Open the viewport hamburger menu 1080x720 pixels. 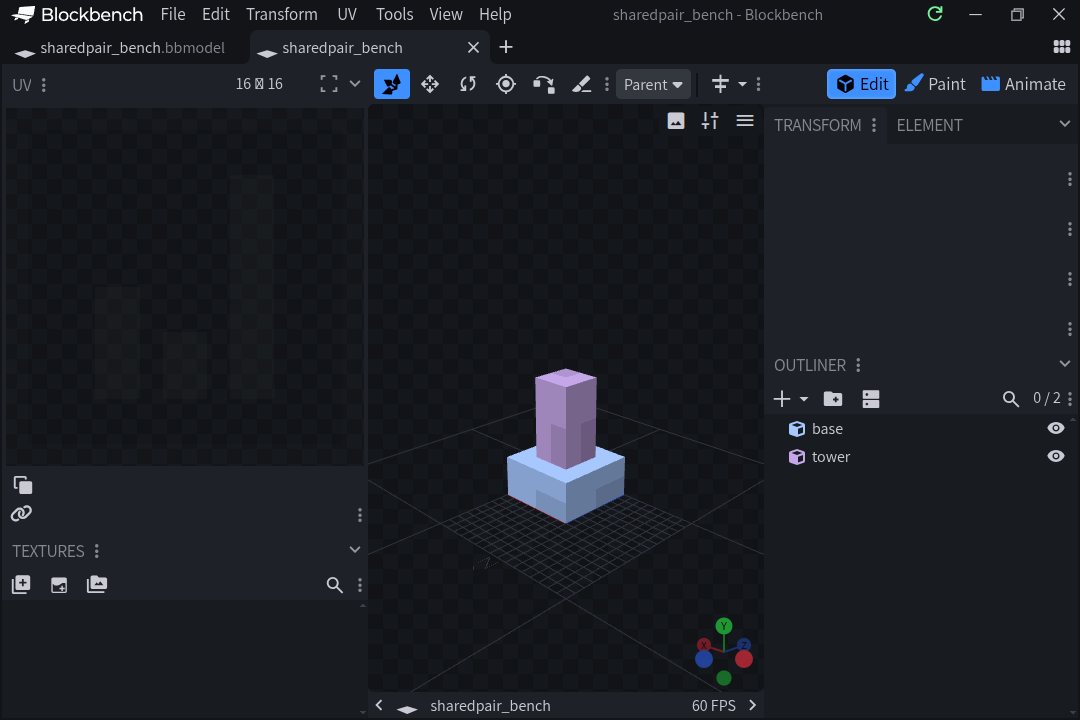745,121
